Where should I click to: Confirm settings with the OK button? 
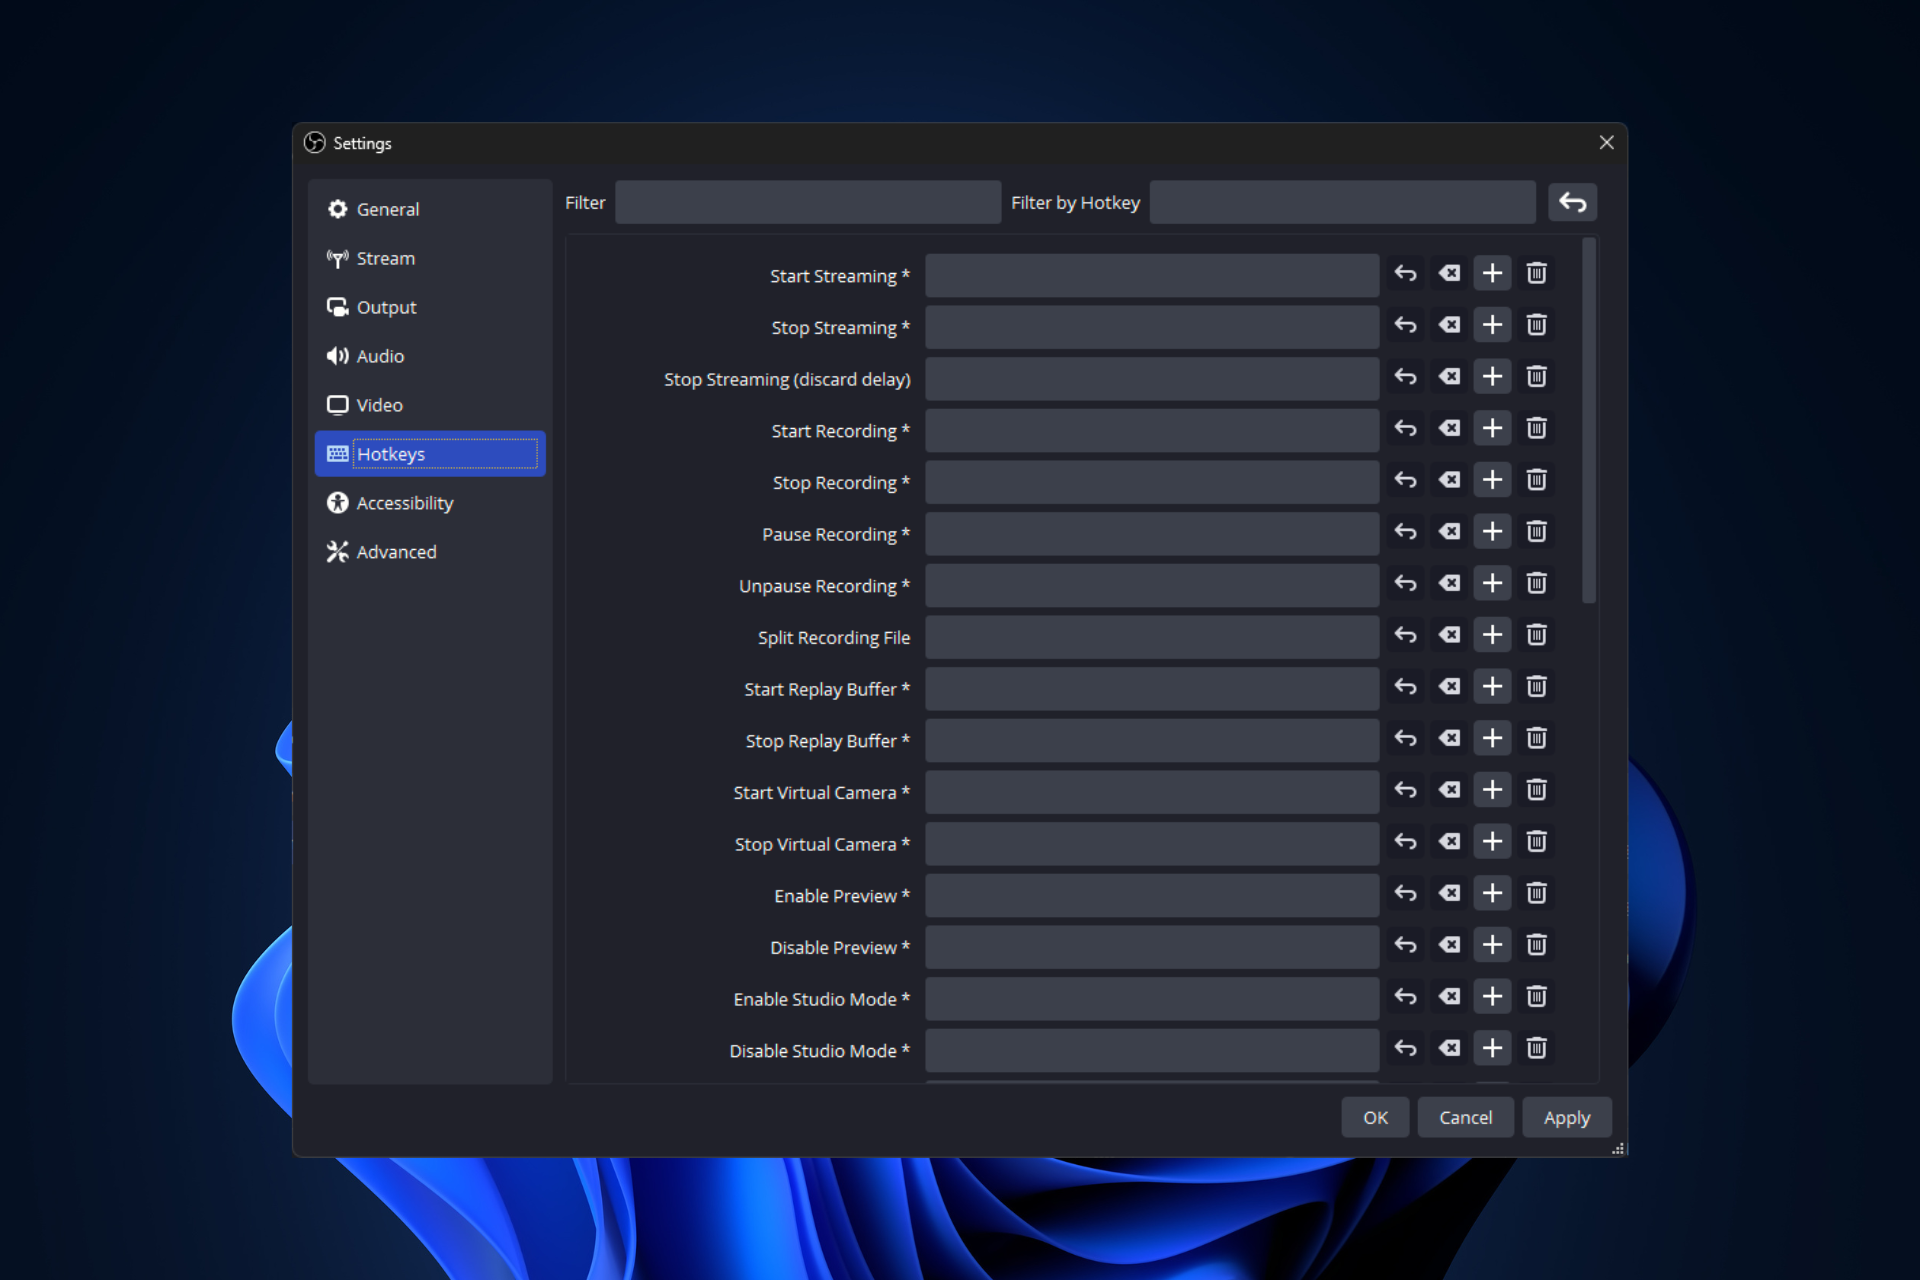pos(1375,1117)
